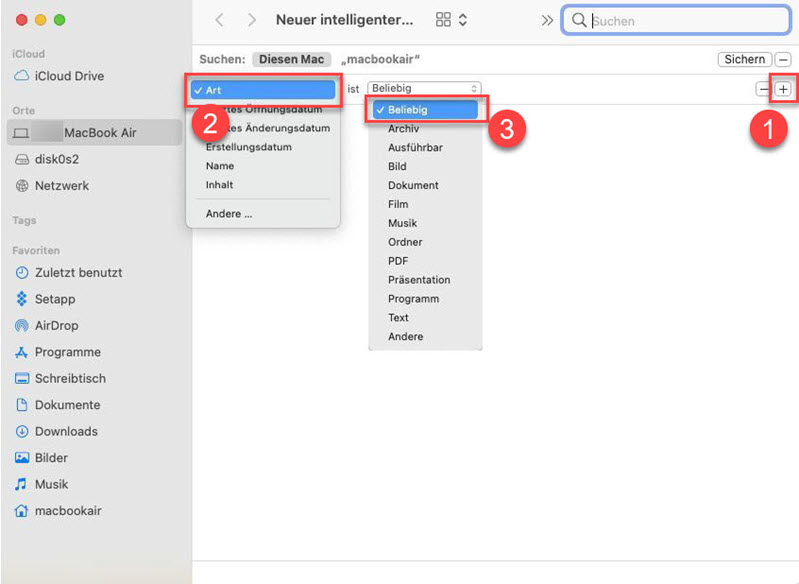Select Archiv in kind menu
799x584 pixels.
pyautogui.click(x=403, y=128)
